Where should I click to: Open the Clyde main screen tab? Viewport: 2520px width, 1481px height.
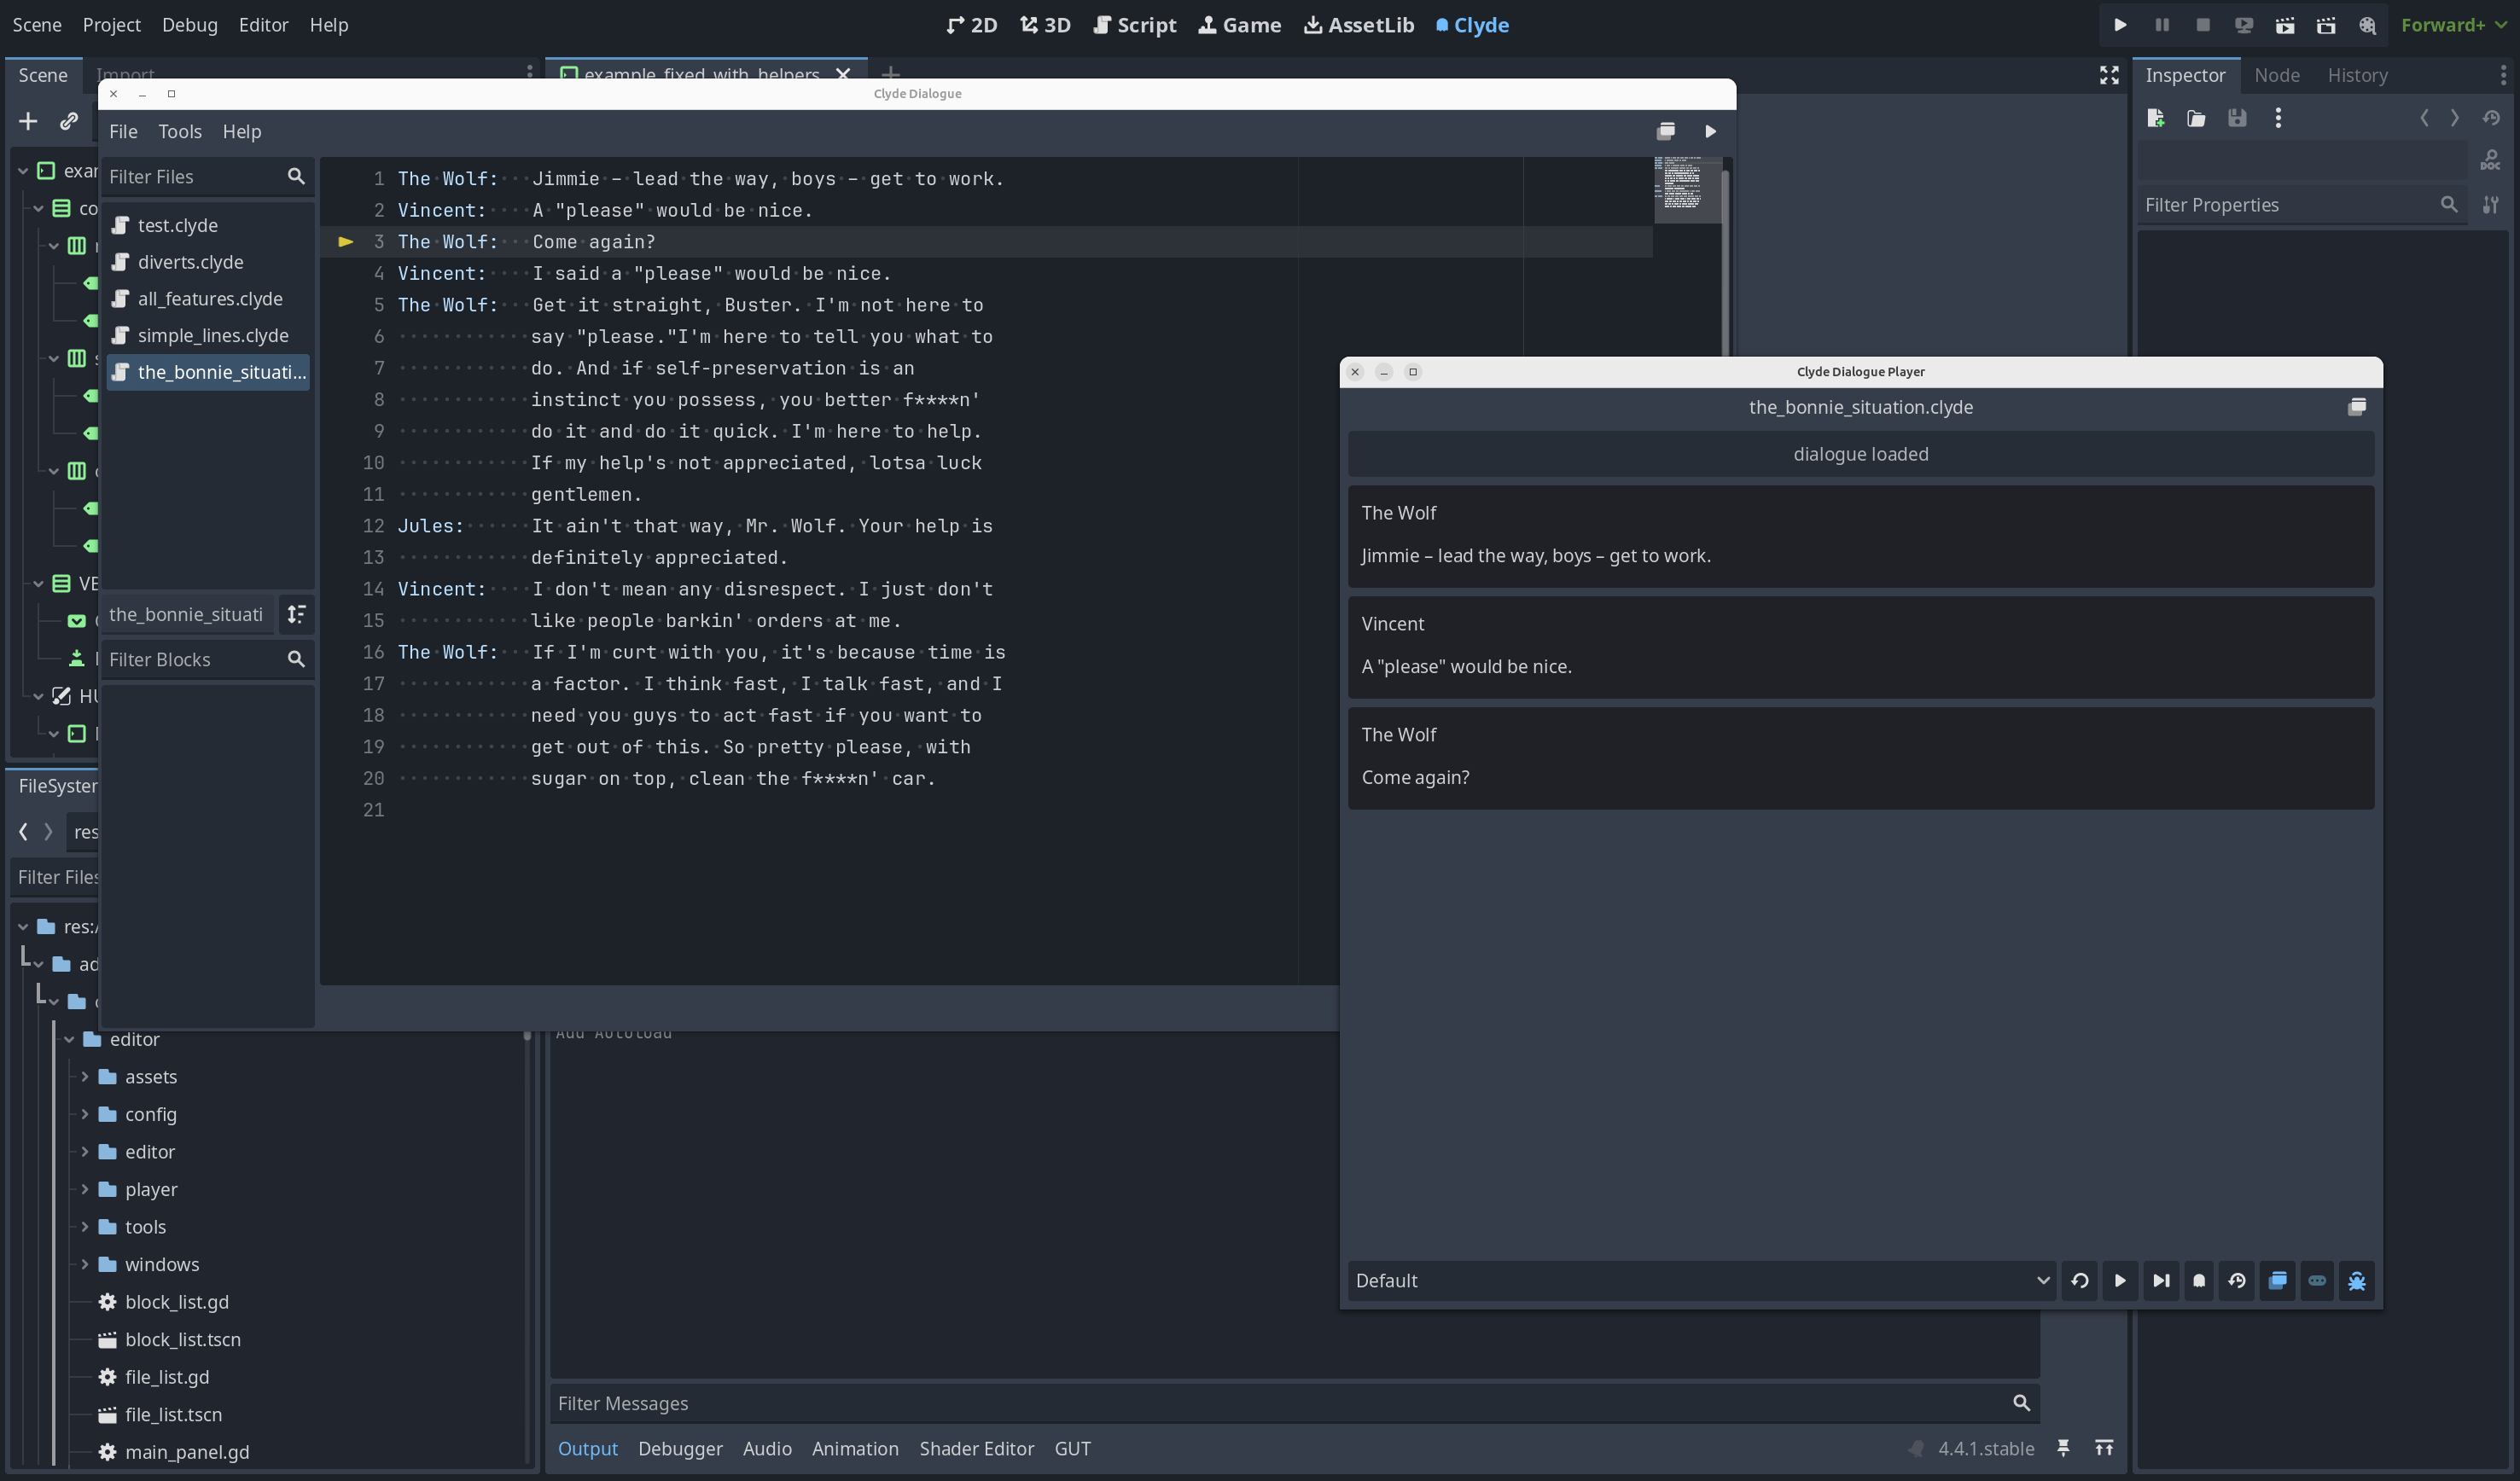(x=1472, y=25)
